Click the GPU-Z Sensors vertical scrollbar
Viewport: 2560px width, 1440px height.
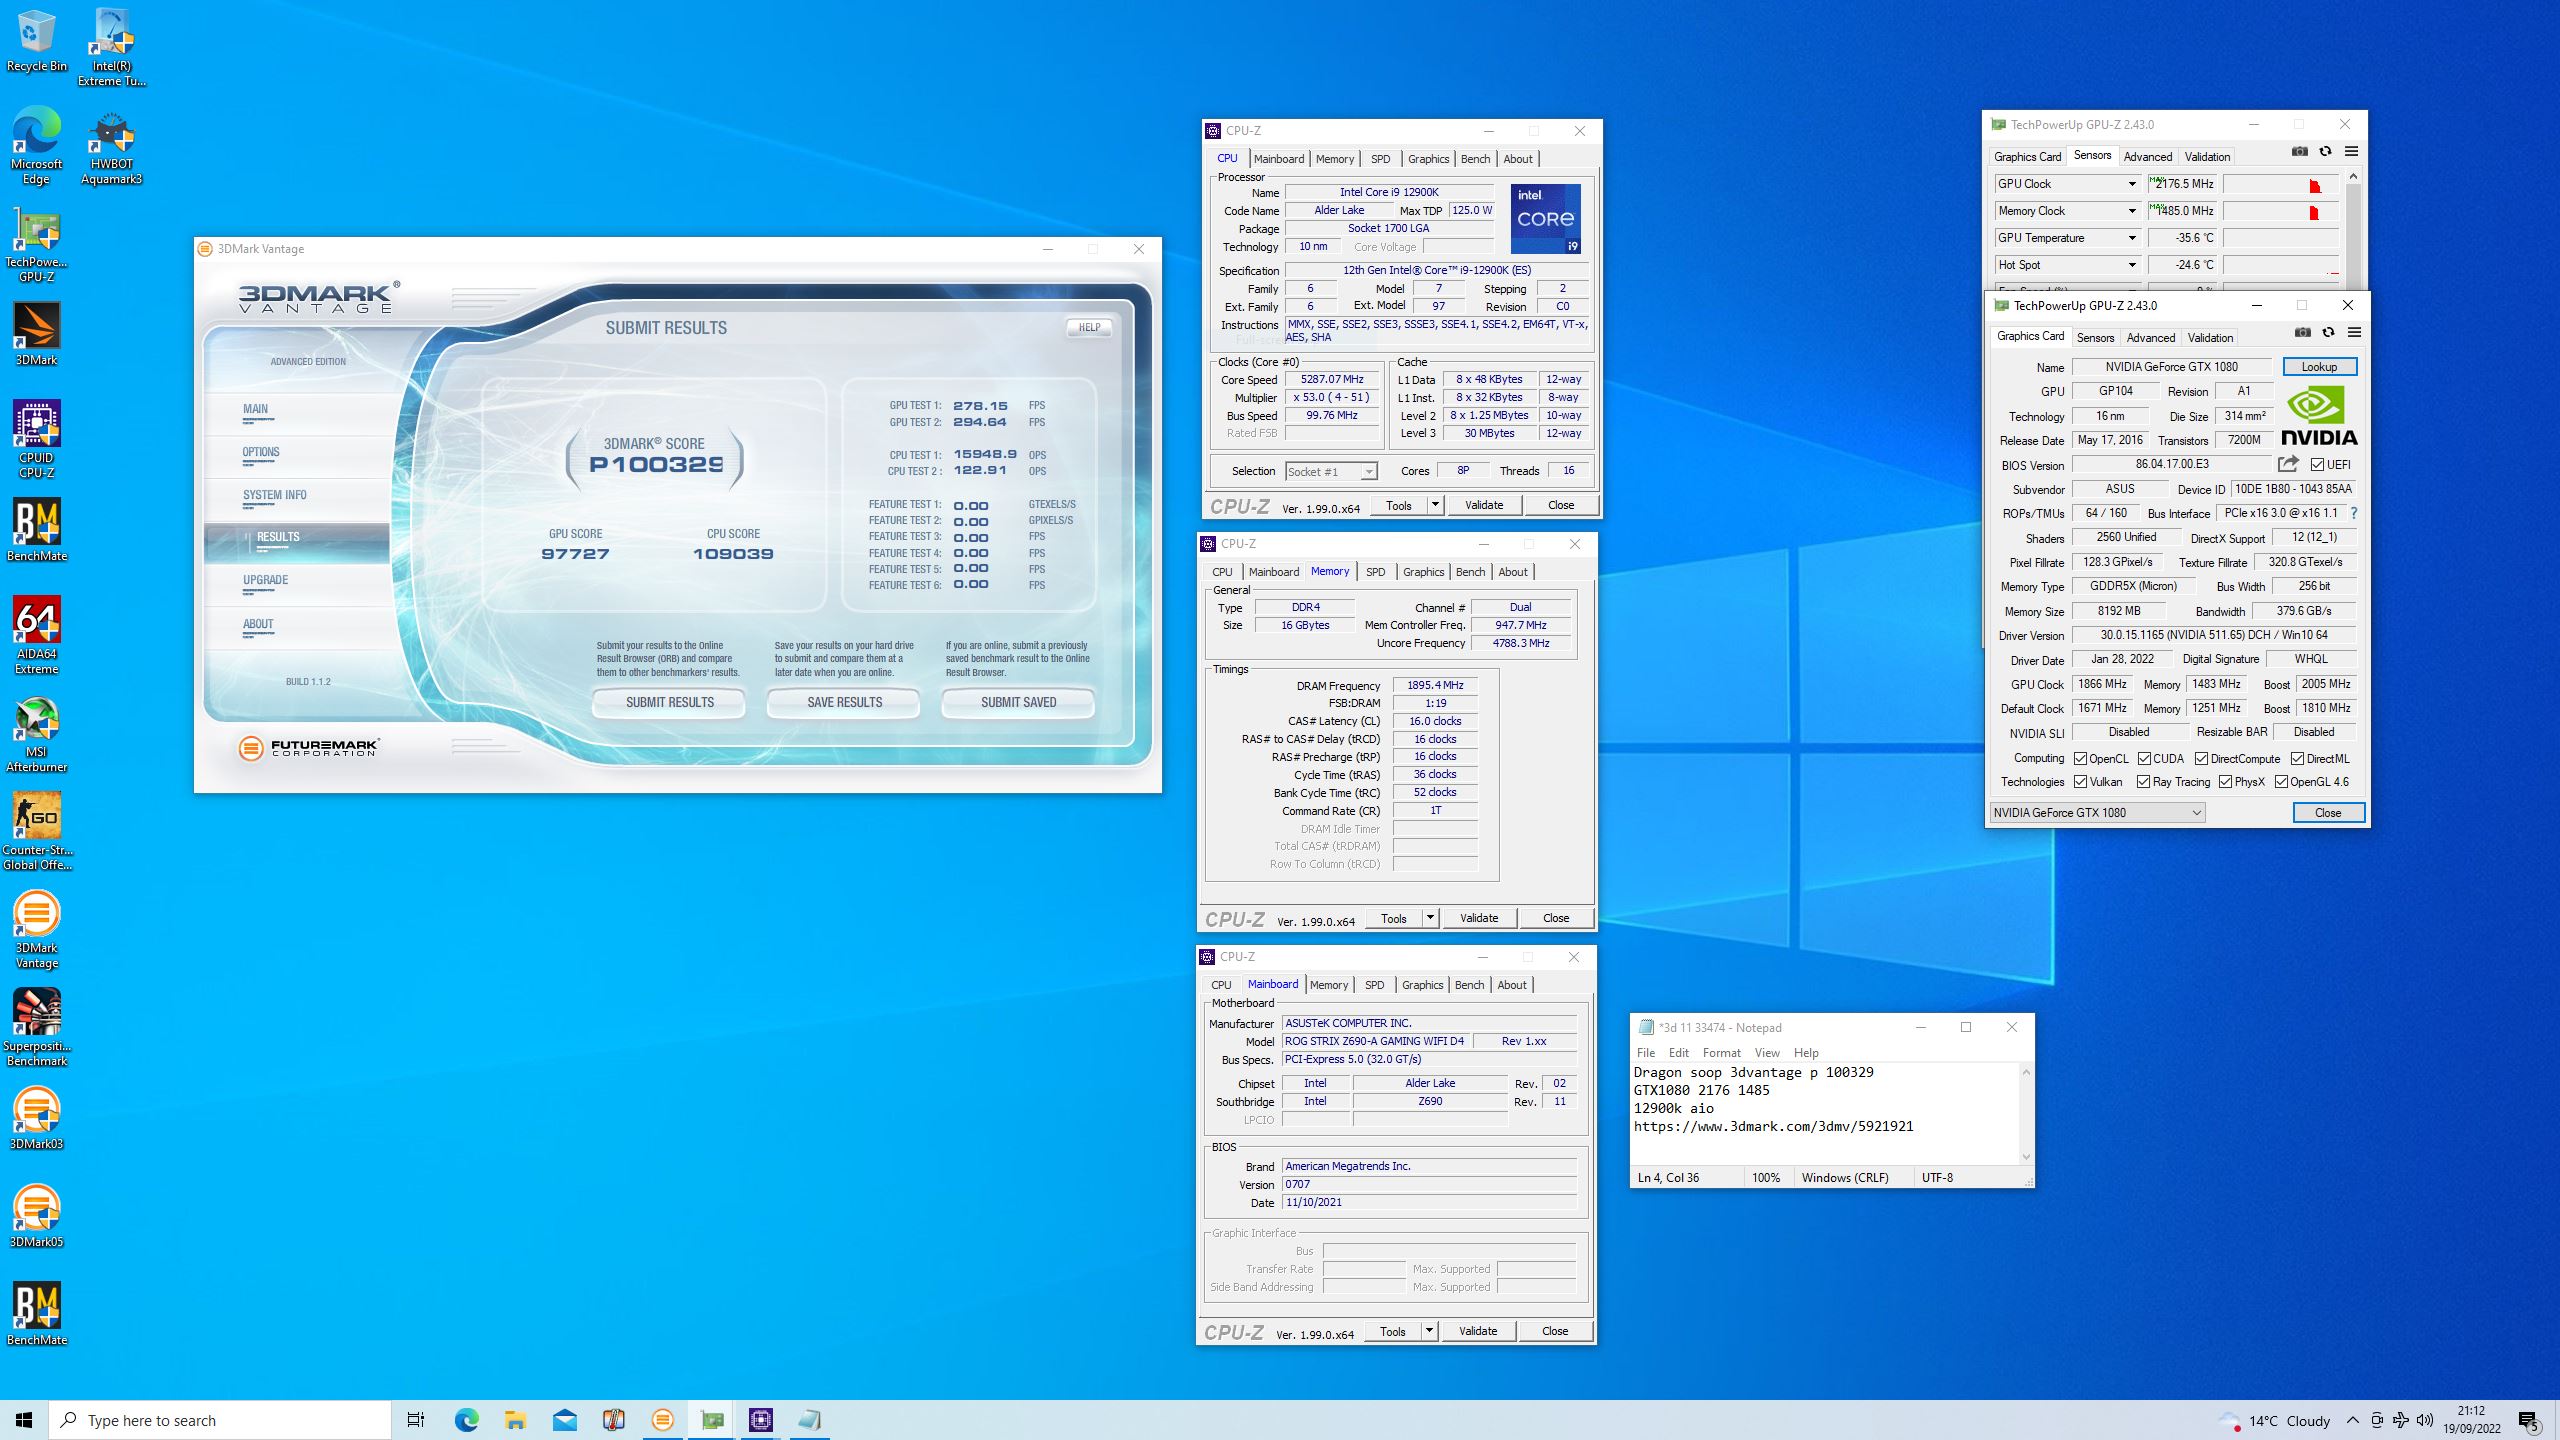click(2353, 230)
